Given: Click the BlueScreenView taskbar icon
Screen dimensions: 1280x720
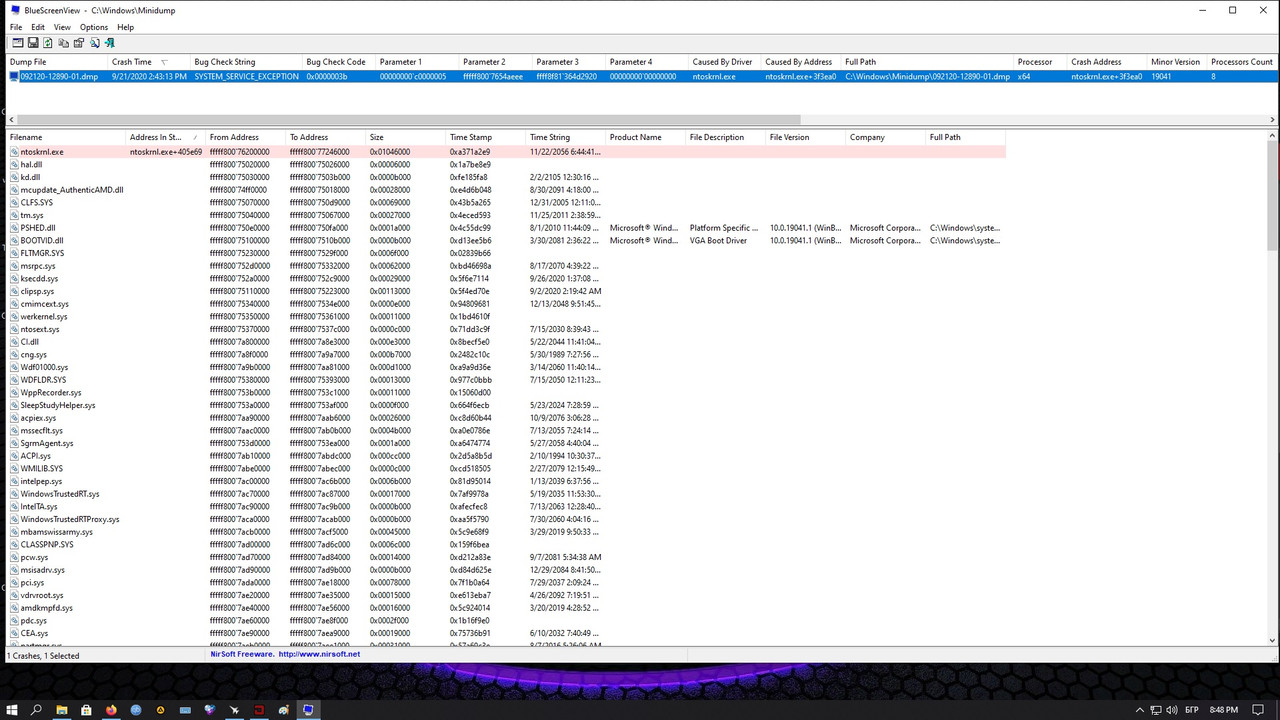Looking at the screenshot, I should [308, 710].
